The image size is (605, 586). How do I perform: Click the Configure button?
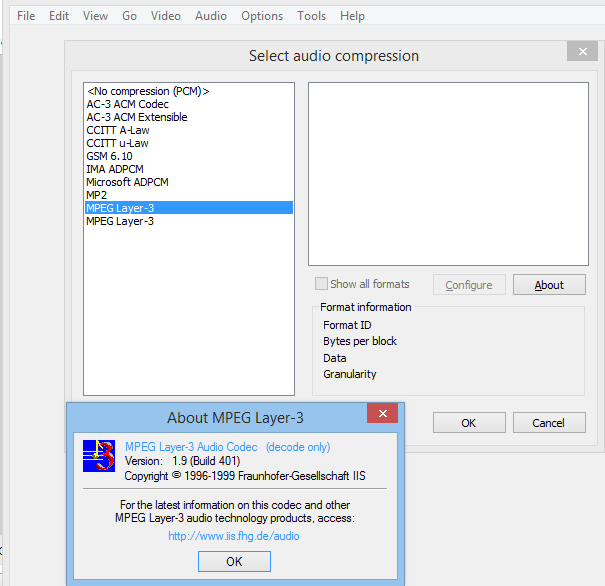pyautogui.click(x=469, y=285)
